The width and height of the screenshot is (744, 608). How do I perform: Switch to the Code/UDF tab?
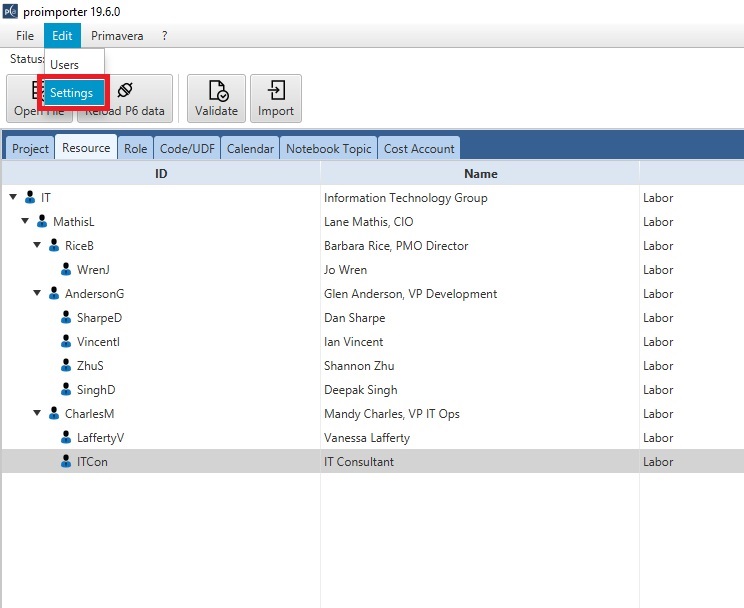187,149
